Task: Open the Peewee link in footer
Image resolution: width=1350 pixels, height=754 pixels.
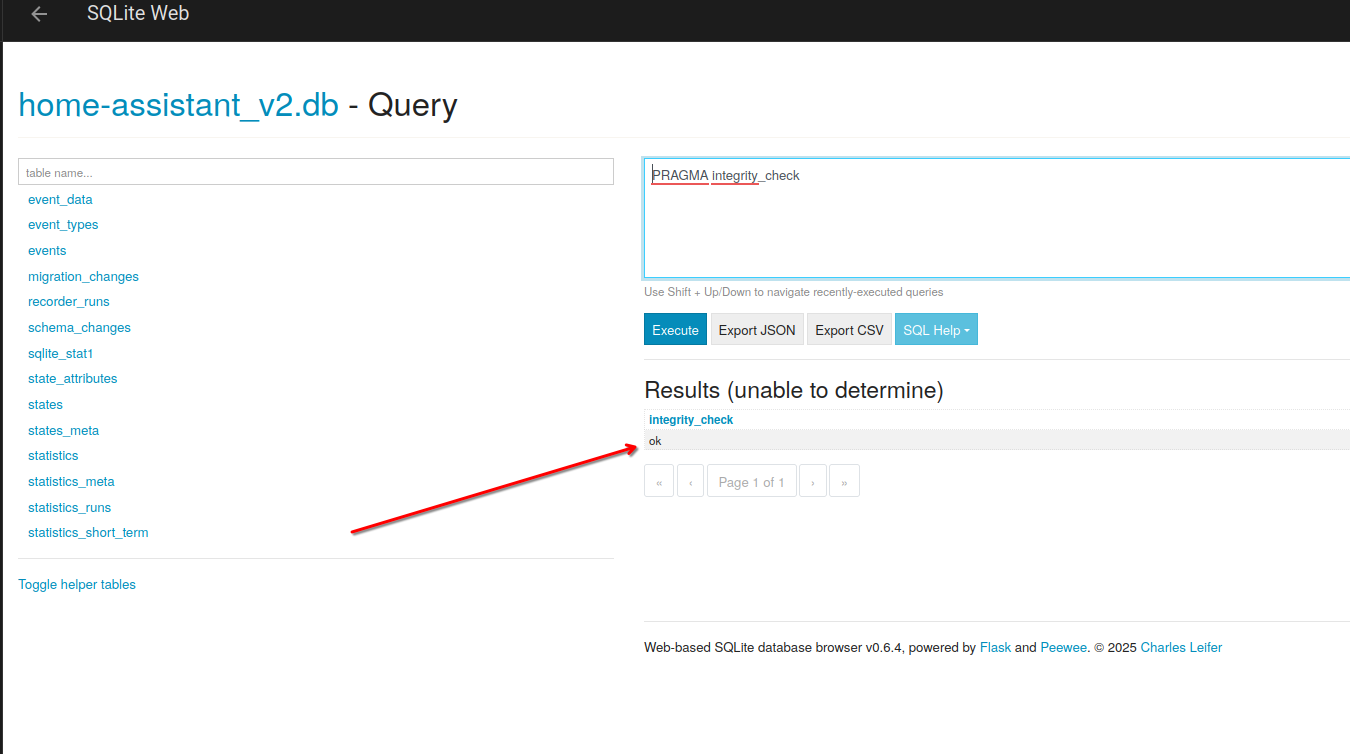Action: coord(1063,647)
